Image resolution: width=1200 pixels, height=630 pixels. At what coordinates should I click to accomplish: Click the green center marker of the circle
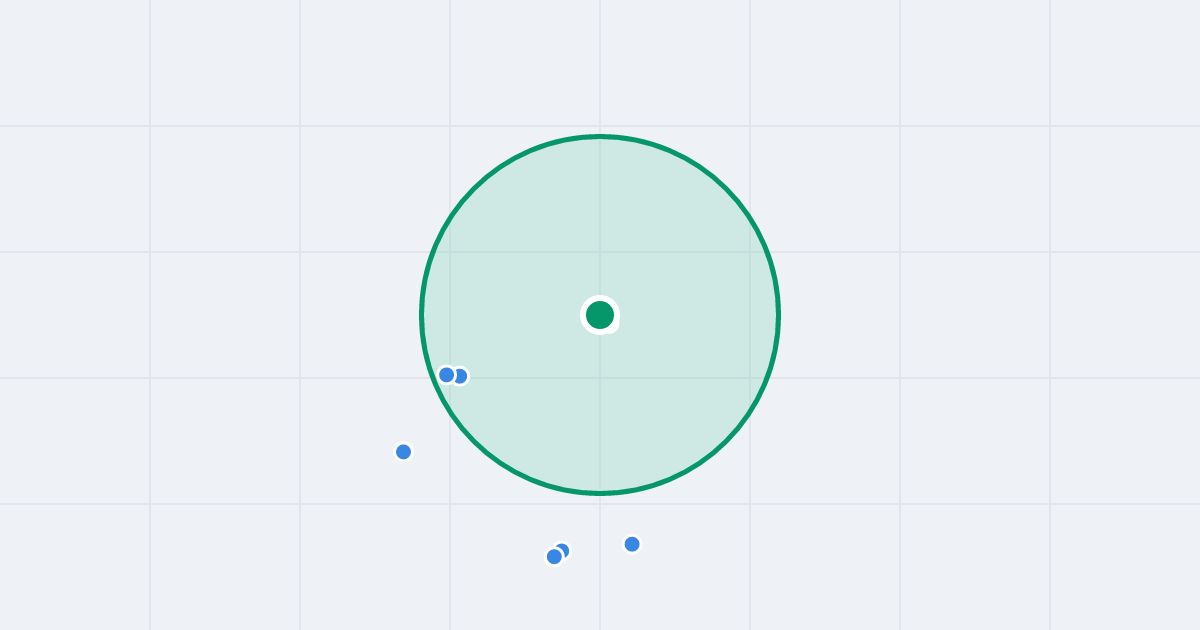600,315
